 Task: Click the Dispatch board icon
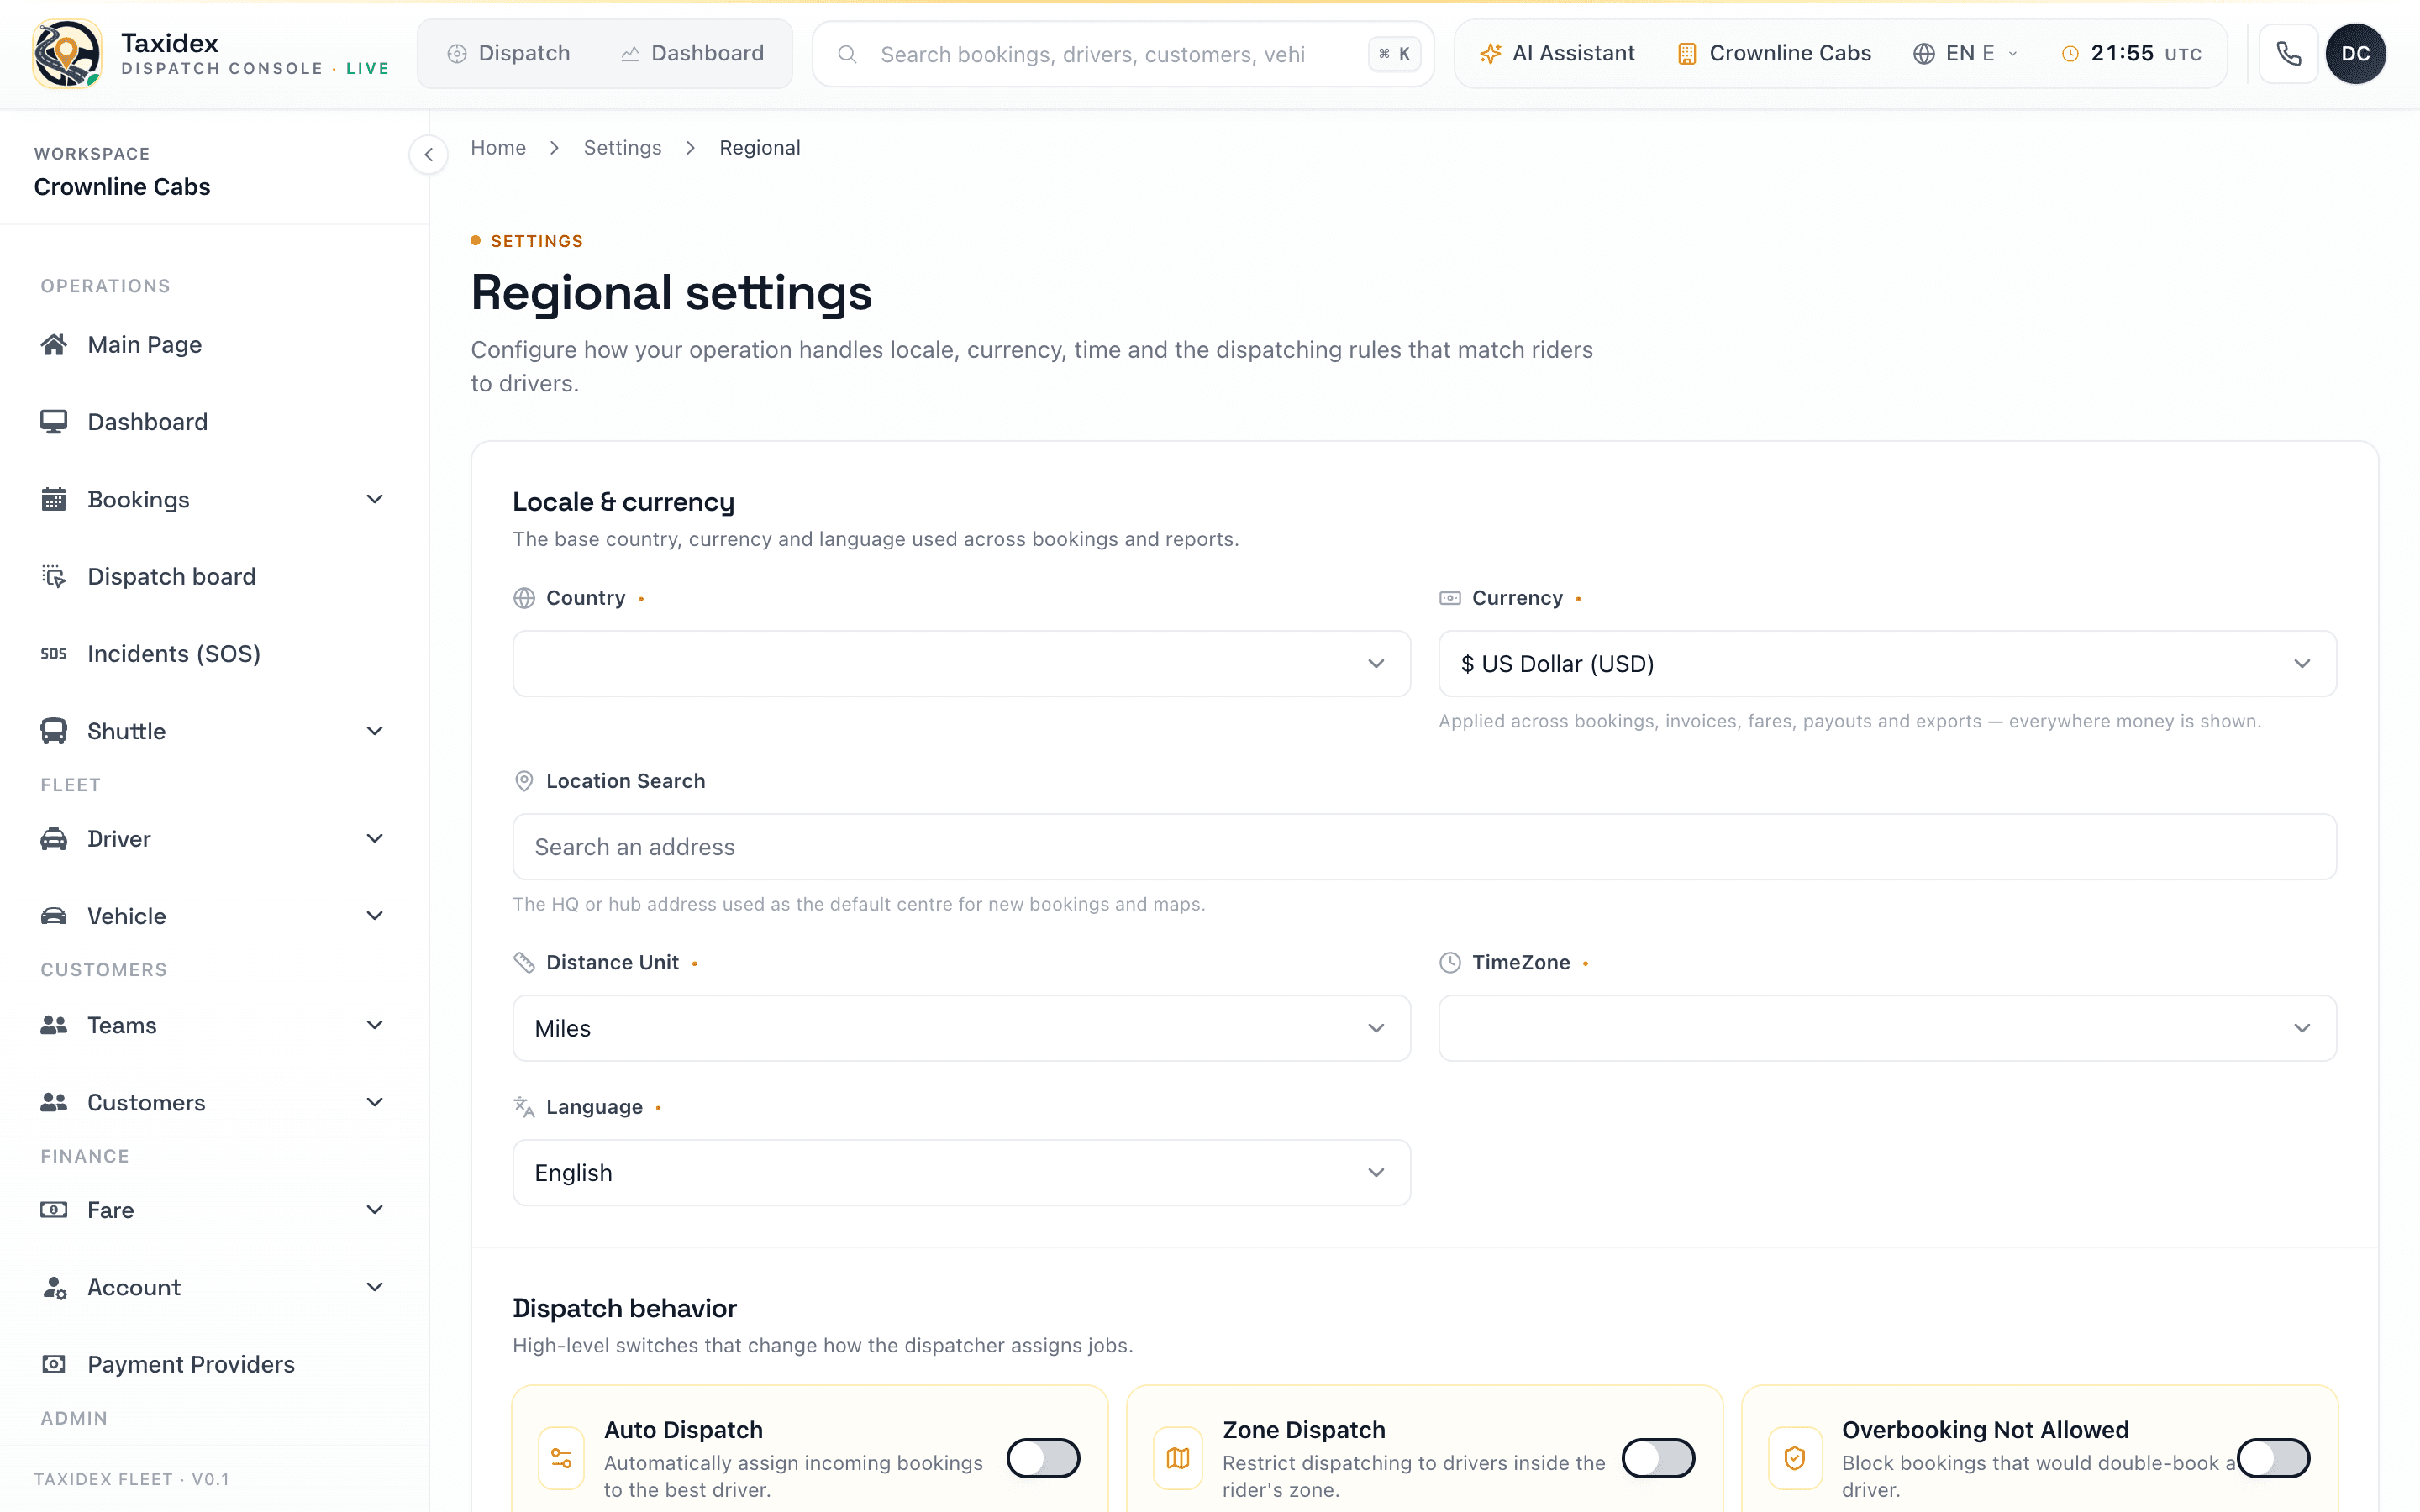[x=54, y=576]
